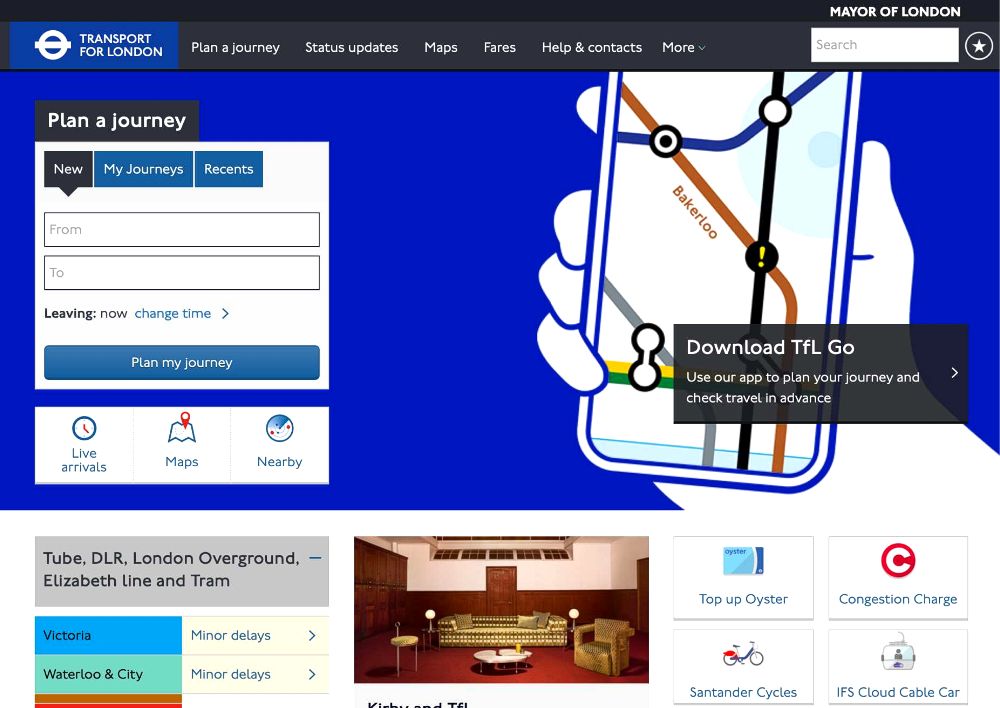Screen dimensions: 1000x708
Task: Open Help & contacts nav item
Action: click(x=592, y=47)
